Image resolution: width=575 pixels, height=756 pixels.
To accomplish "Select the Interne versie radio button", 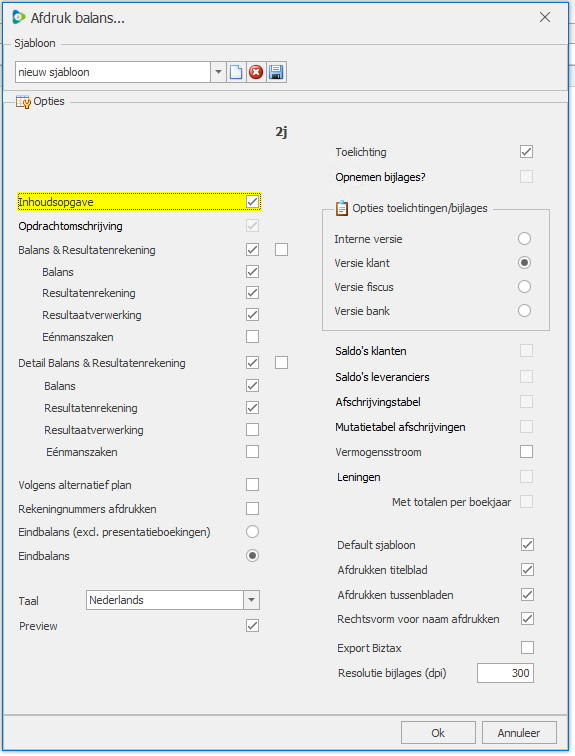I will pos(524,239).
